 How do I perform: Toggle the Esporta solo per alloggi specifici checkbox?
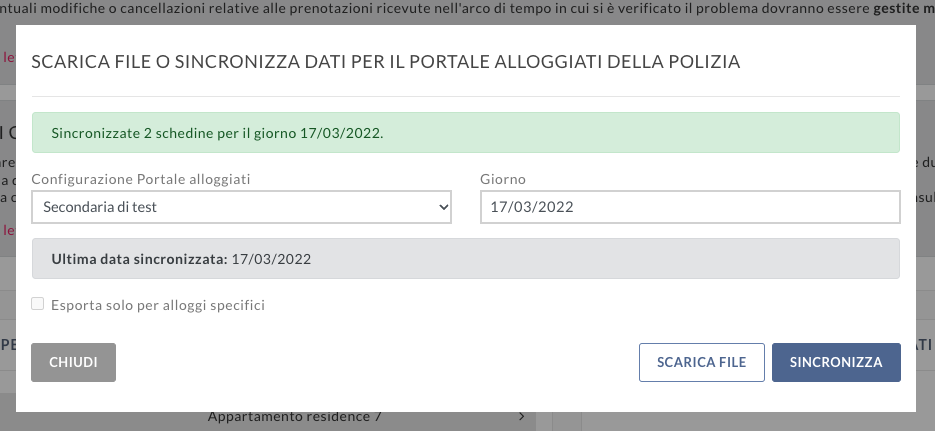tap(38, 304)
